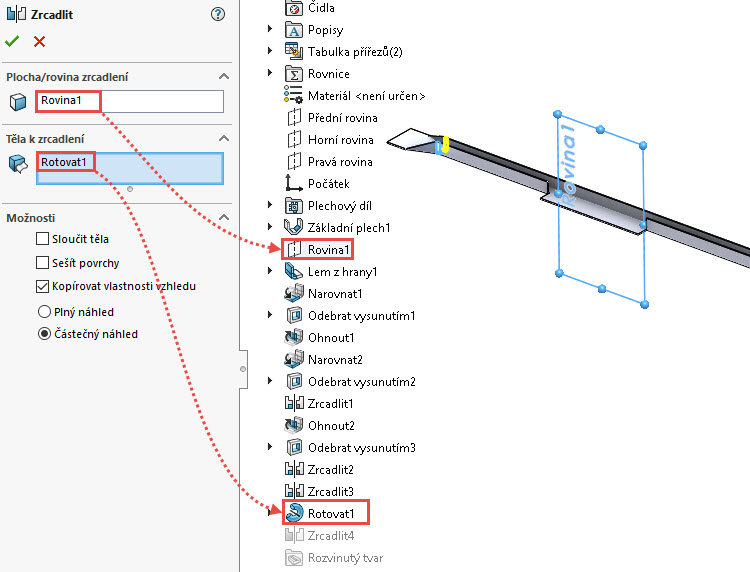Click the Ohnout1 fold icon

coord(294,337)
